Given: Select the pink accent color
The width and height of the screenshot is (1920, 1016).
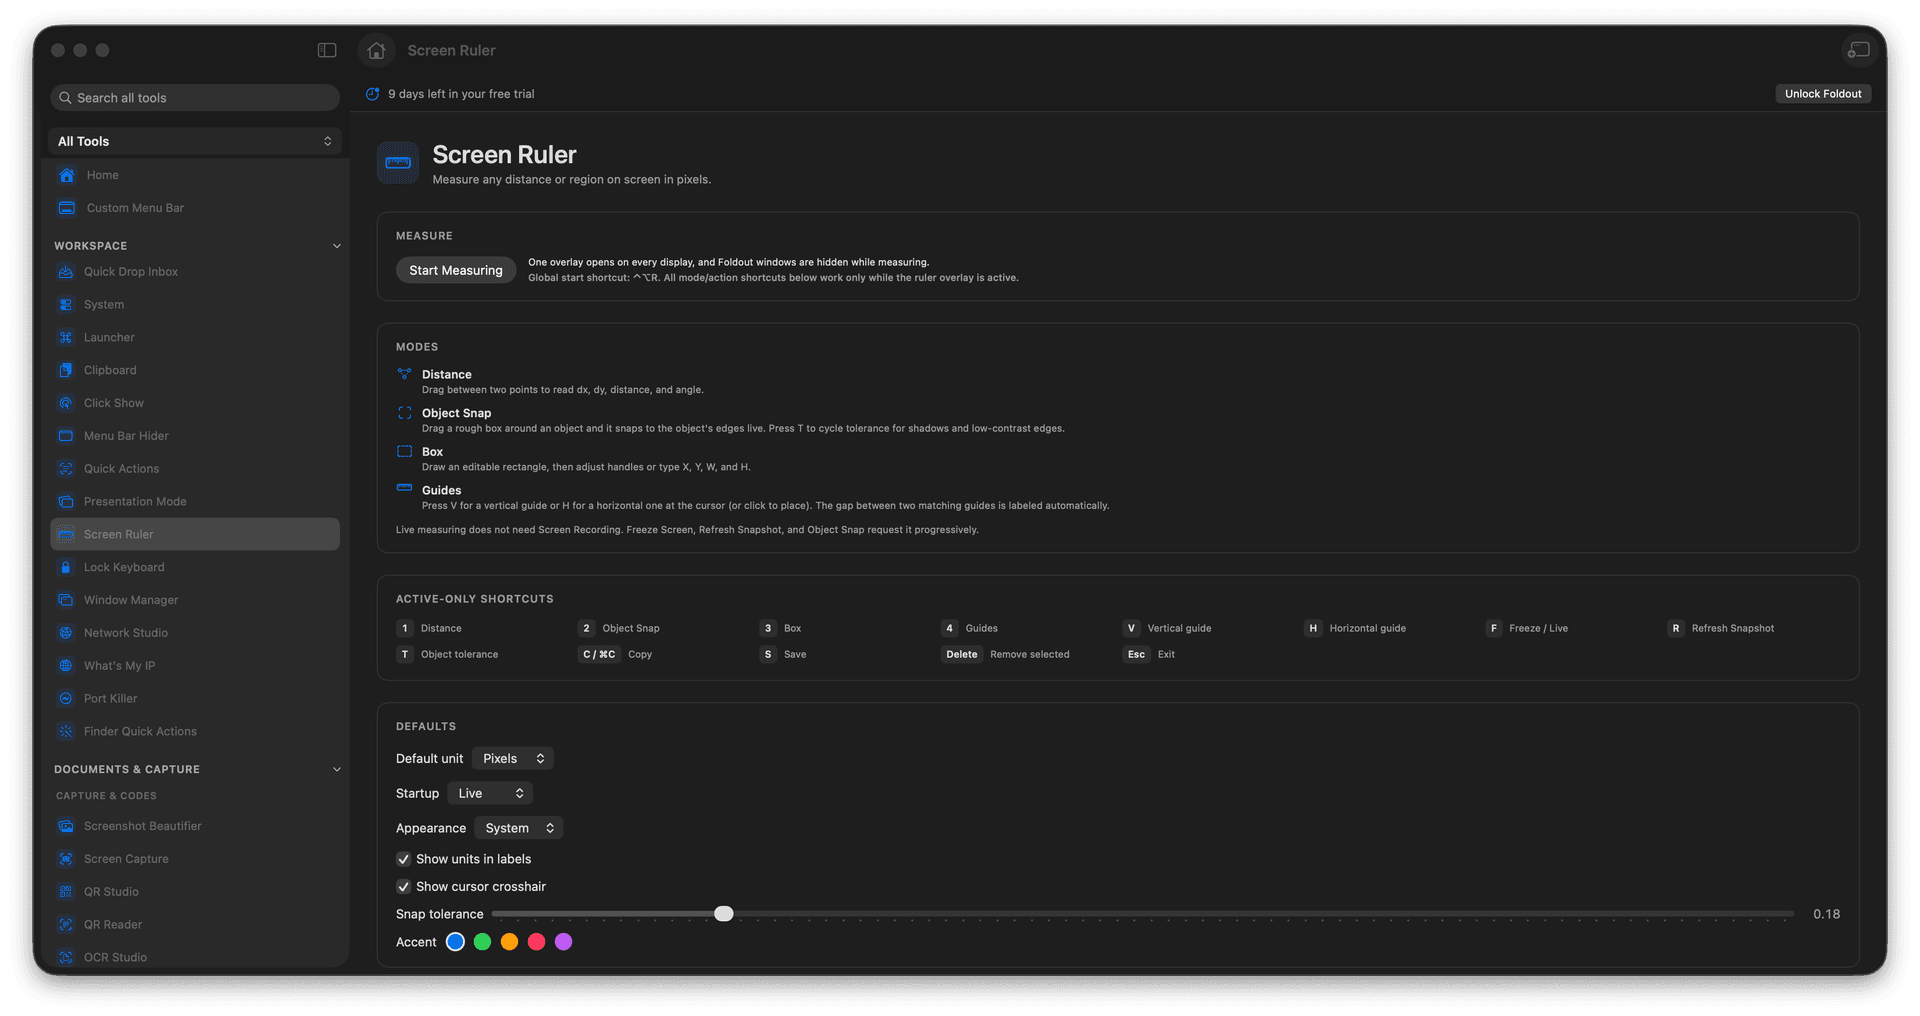Looking at the screenshot, I should [x=536, y=942].
